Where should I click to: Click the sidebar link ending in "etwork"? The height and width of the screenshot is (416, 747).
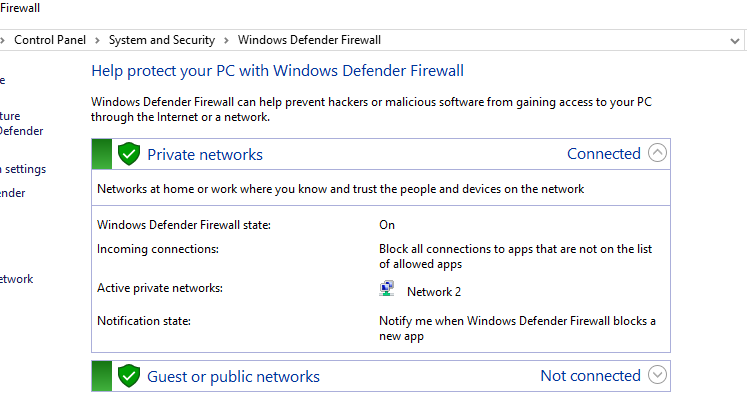point(17,279)
